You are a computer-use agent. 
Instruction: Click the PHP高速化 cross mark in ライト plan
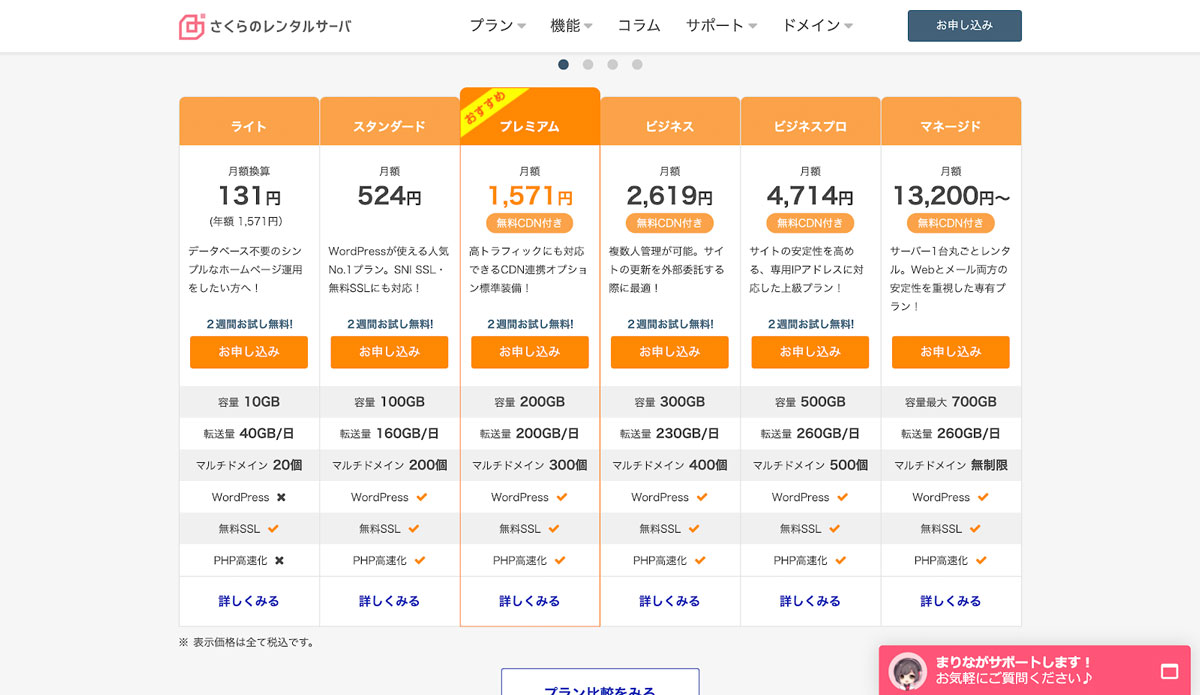[279, 561]
